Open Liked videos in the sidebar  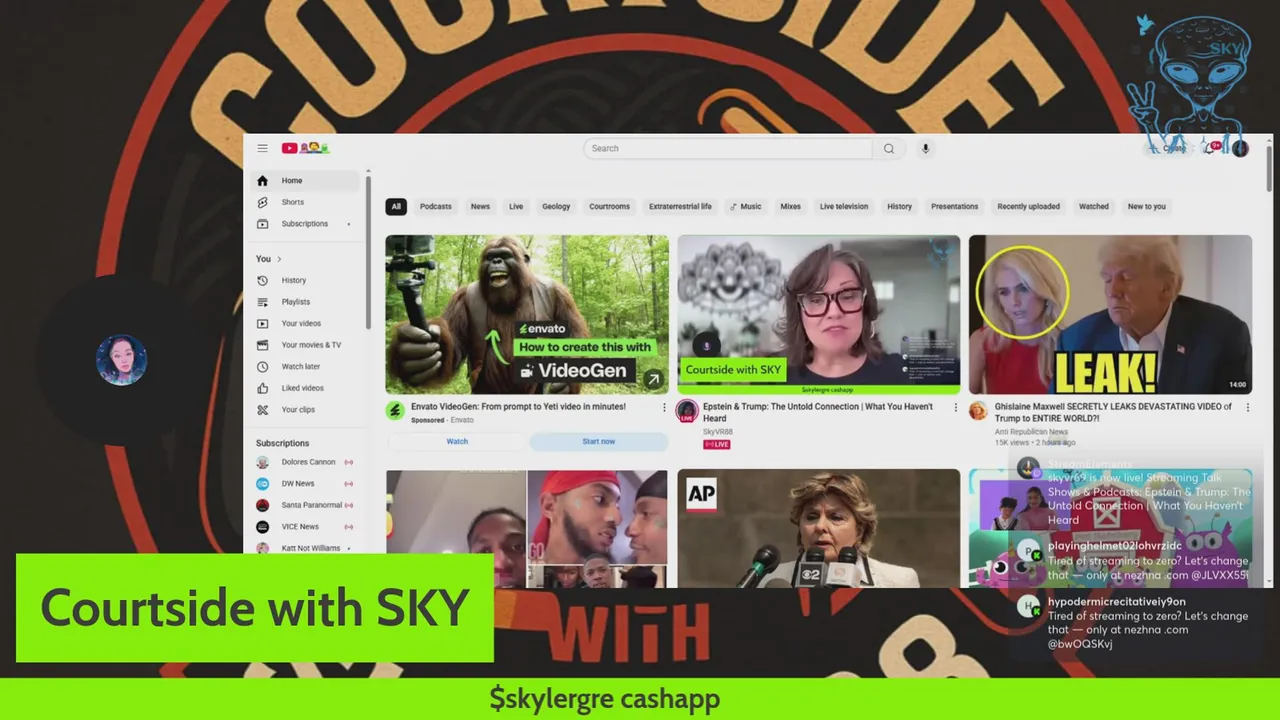[303, 387]
